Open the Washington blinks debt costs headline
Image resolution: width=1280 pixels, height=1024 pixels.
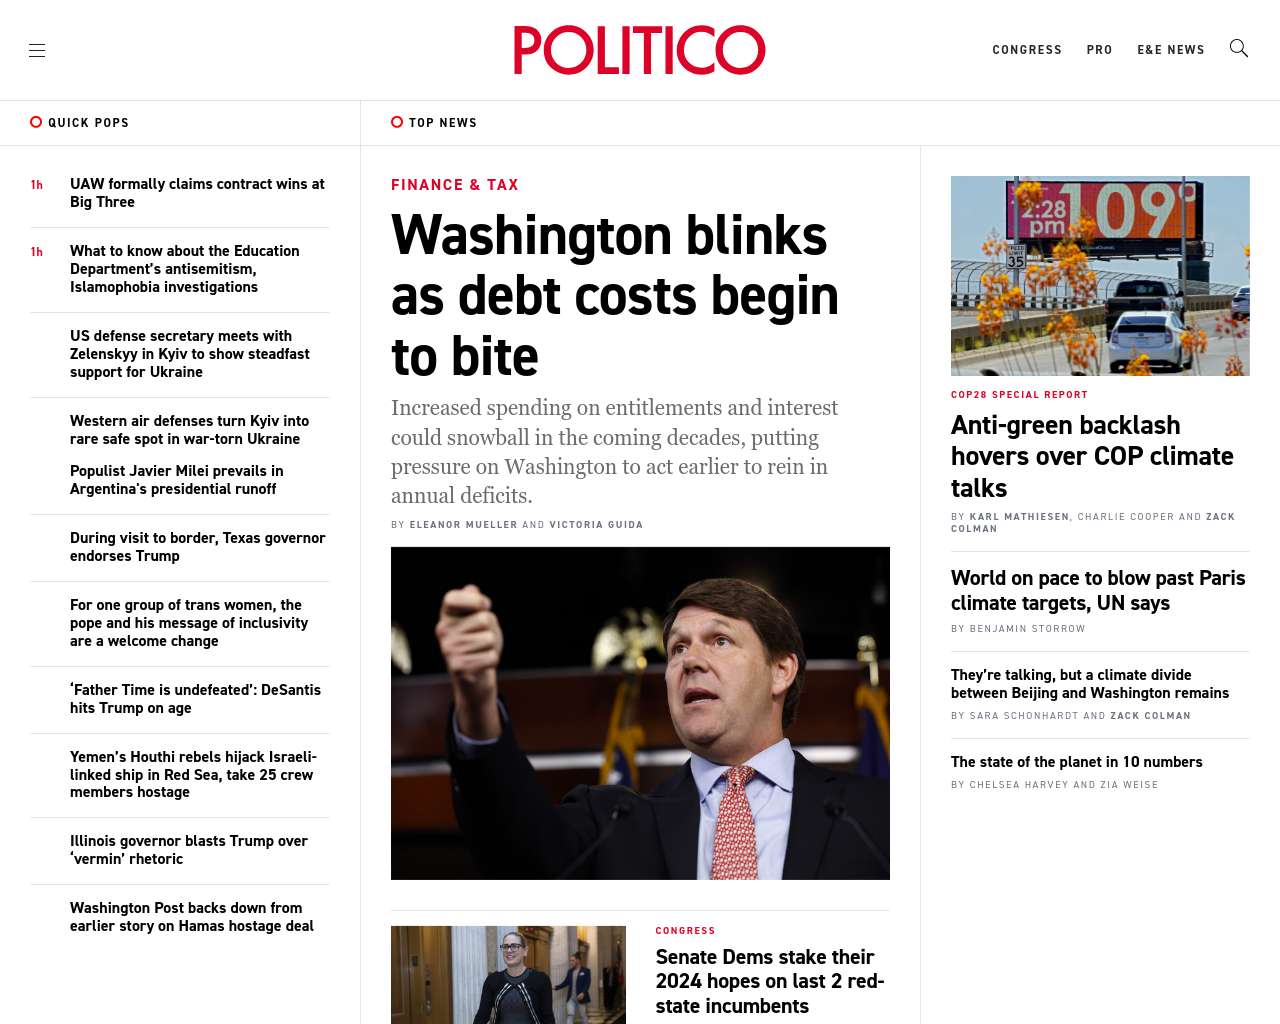615,295
